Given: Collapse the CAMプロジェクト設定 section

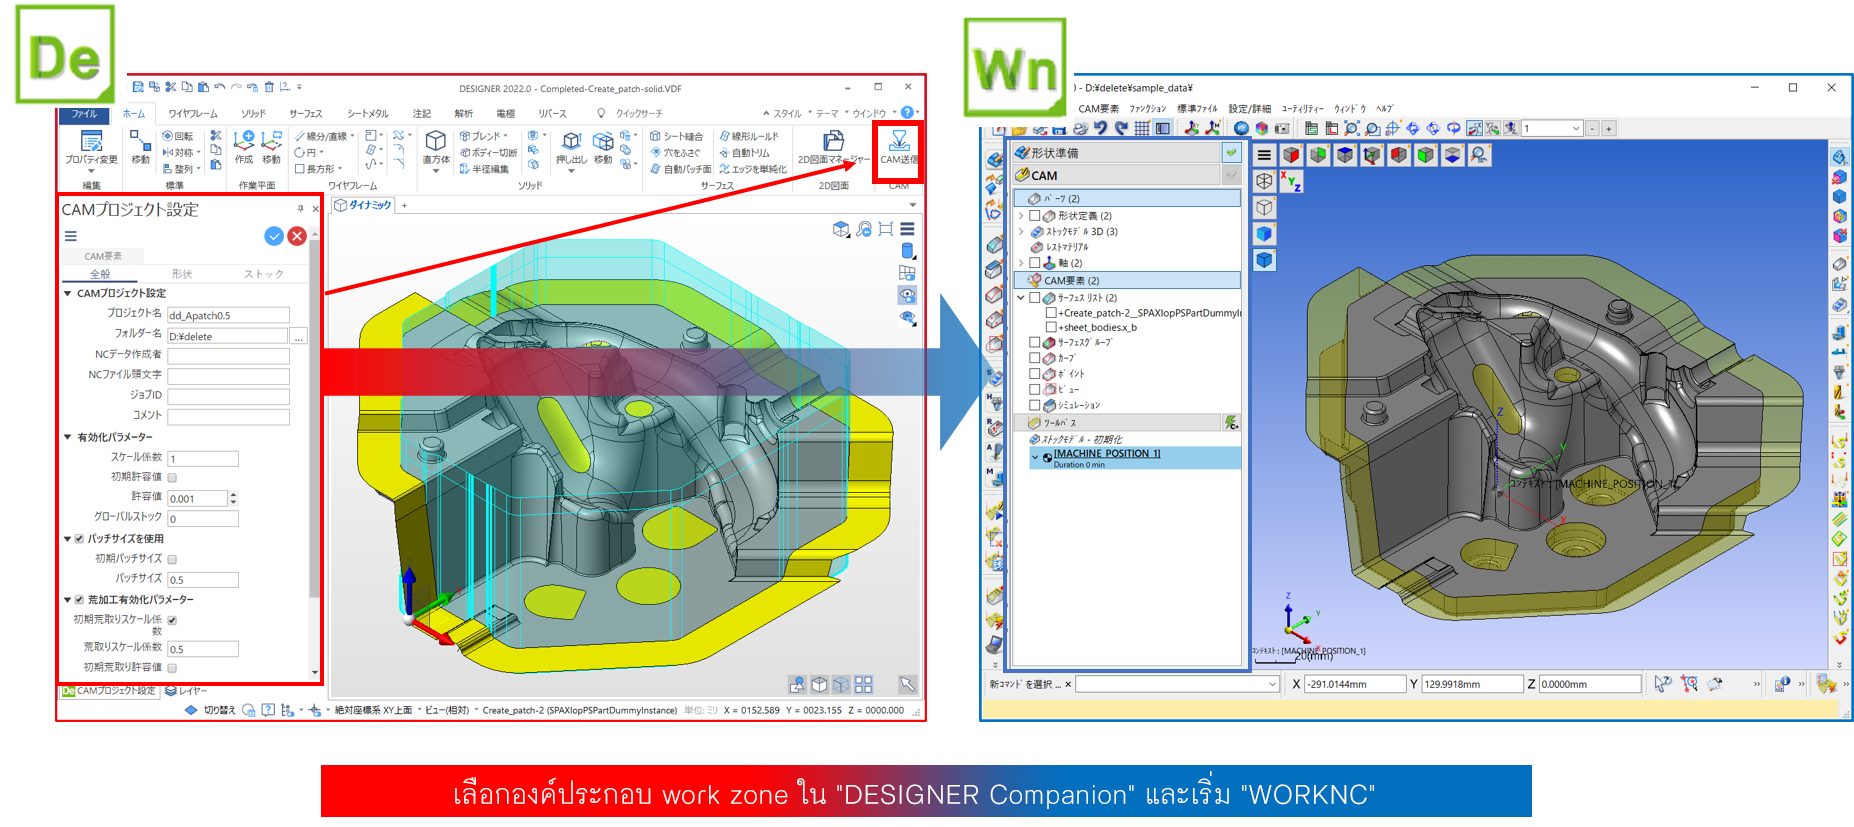Looking at the screenshot, I should click(68, 293).
